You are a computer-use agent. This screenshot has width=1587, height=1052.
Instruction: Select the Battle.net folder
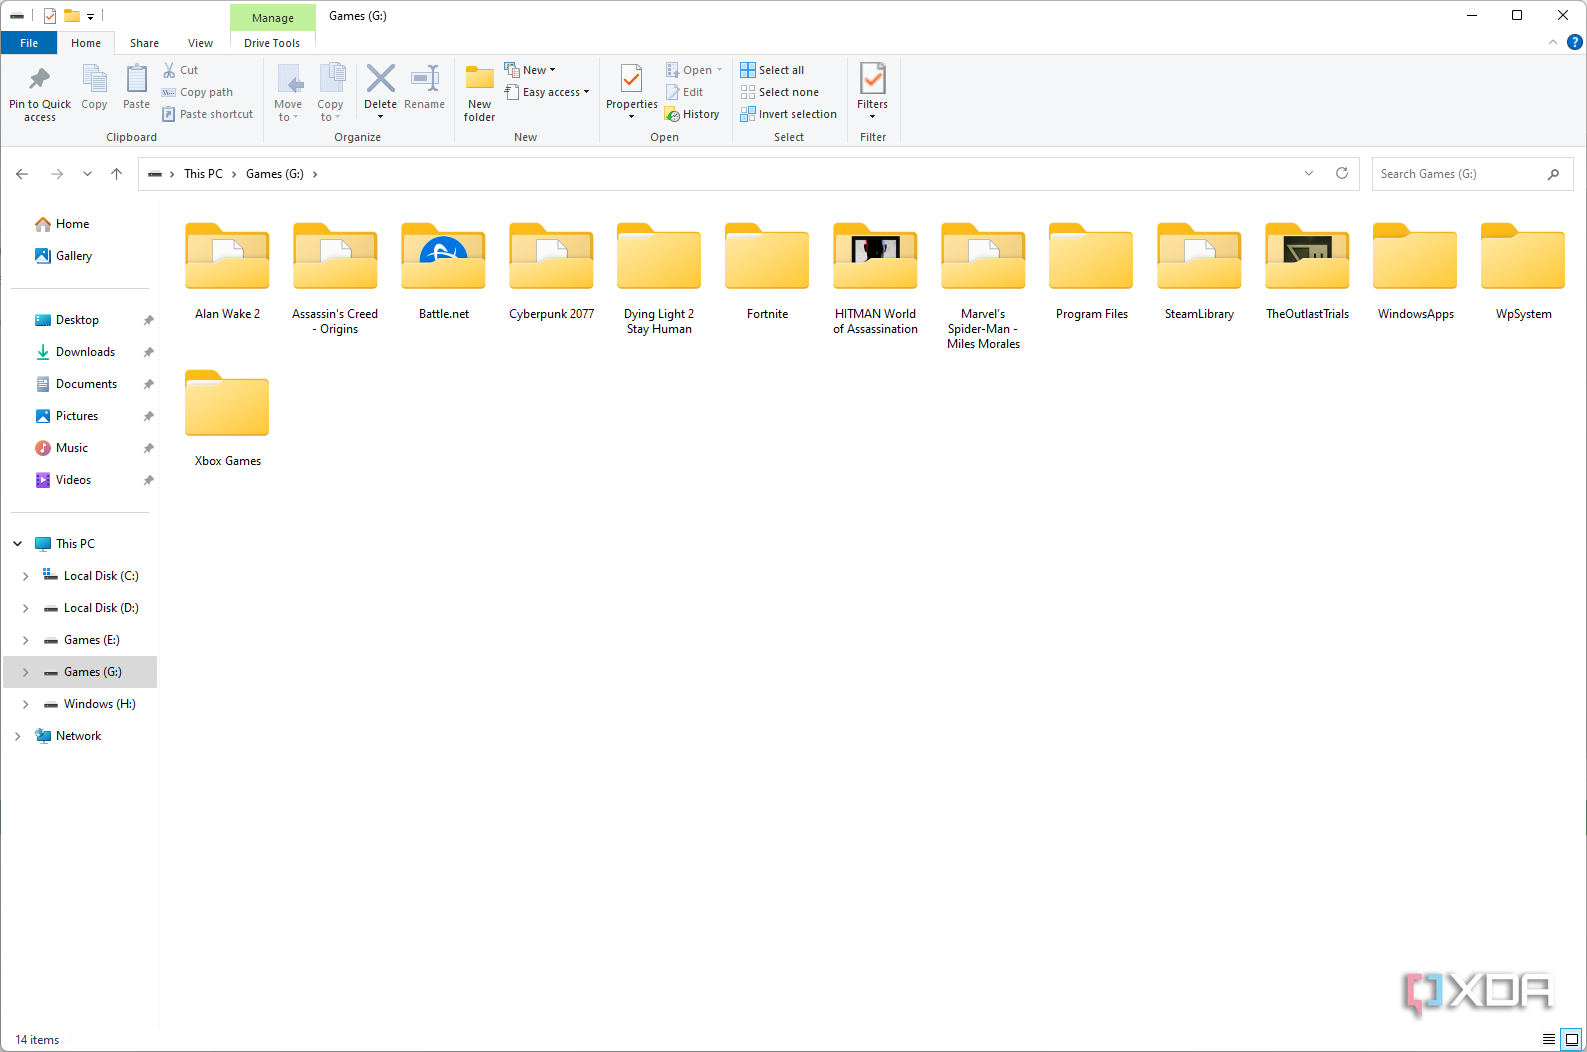(444, 271)
